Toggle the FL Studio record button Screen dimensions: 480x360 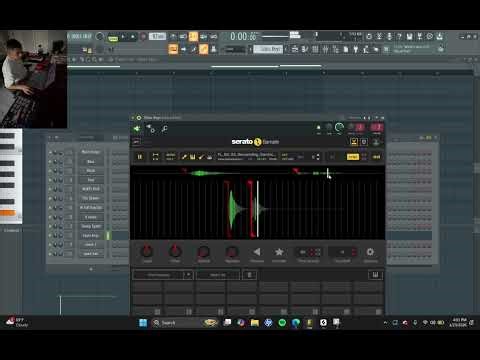tap(143, 37)
